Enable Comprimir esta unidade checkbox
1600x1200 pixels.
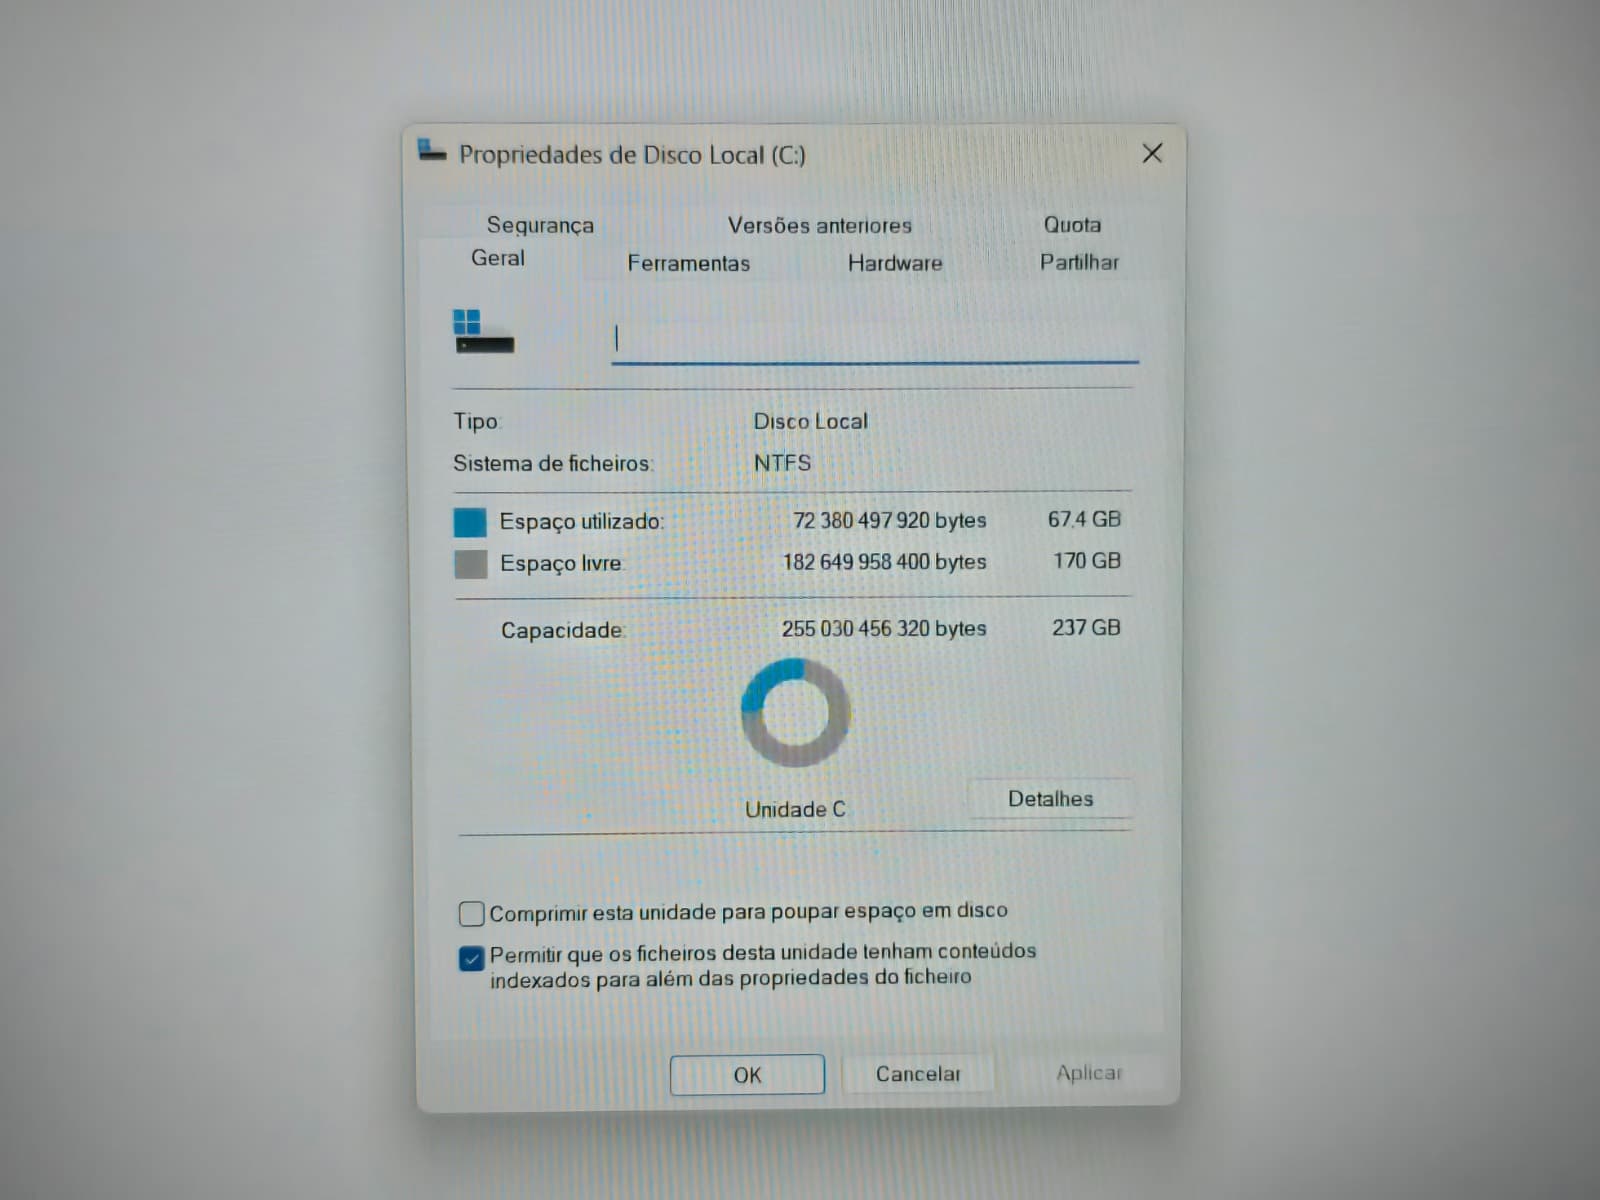click(471, 914)
